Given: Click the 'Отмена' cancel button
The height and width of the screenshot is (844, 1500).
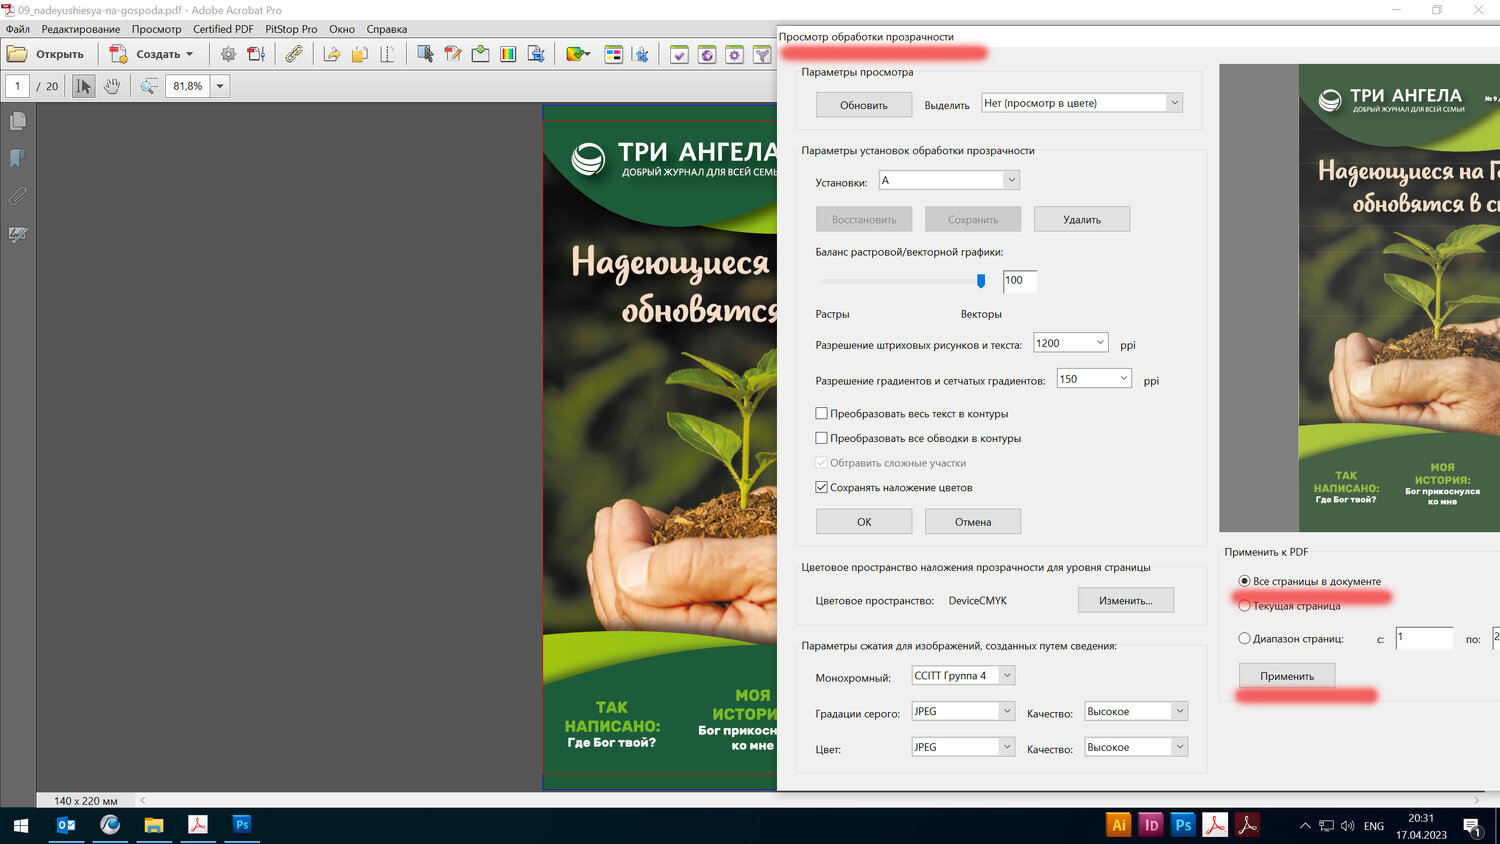Looking at the screenshot, I should pos(973,522).
